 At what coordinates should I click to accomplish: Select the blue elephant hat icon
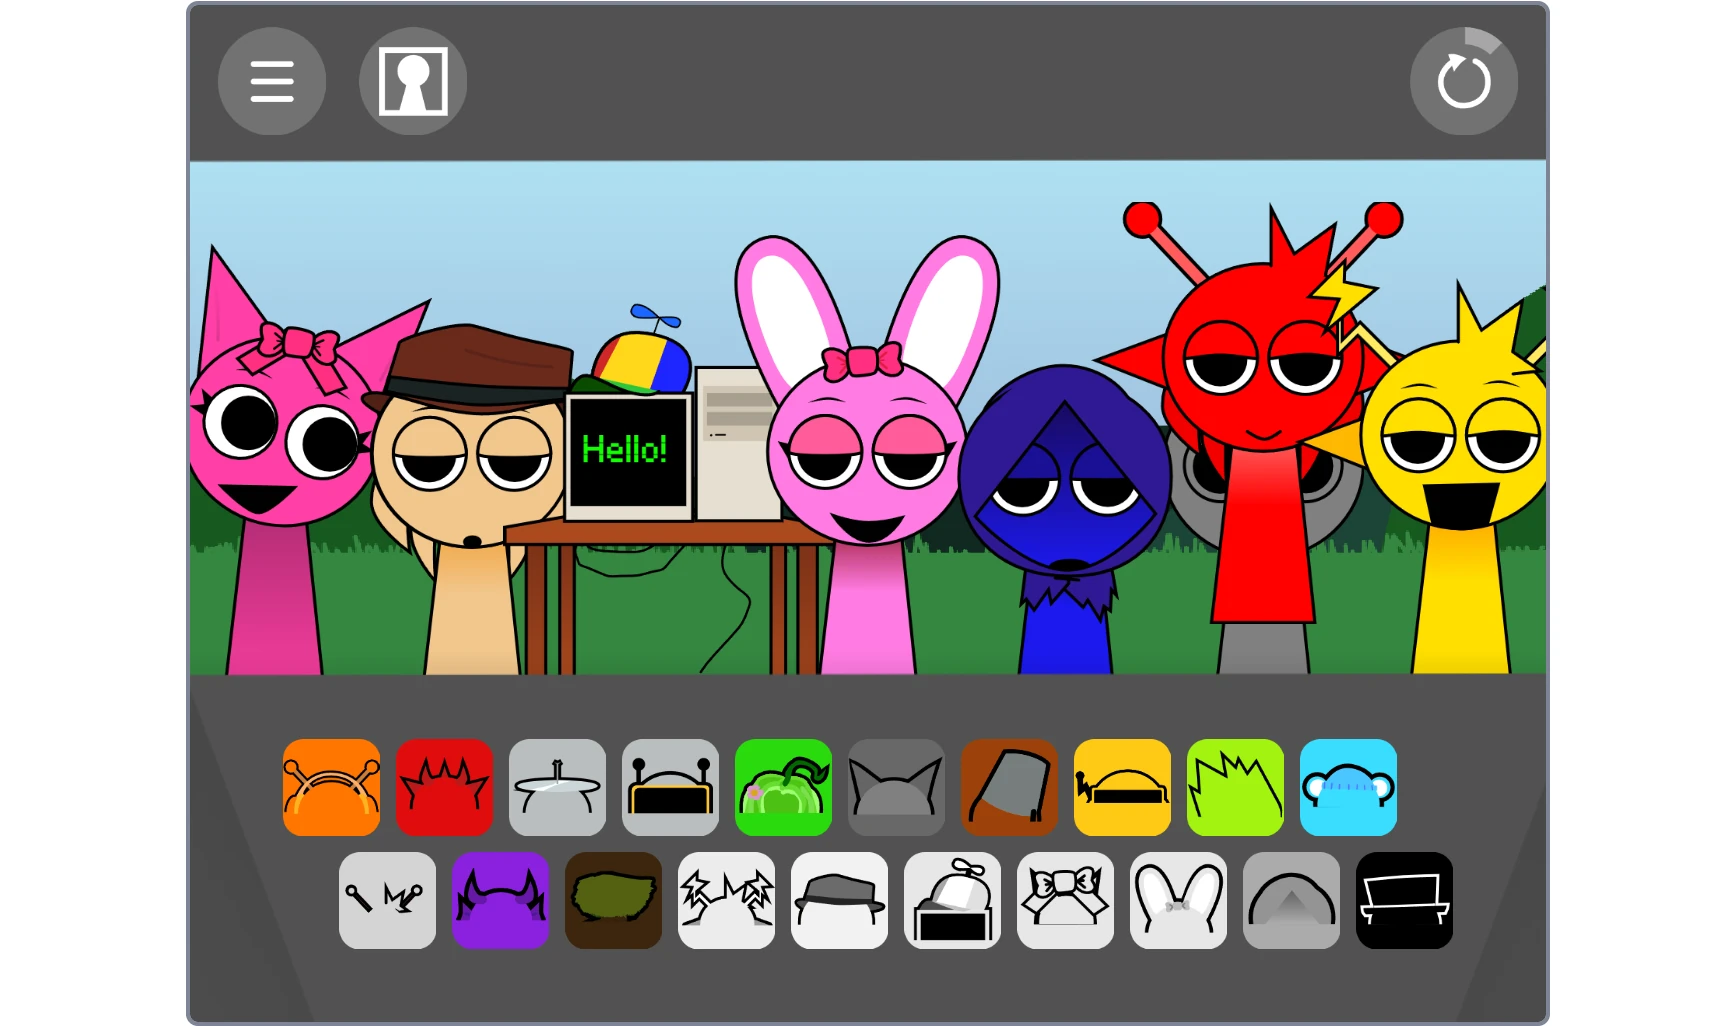(x=1348, y=787)
